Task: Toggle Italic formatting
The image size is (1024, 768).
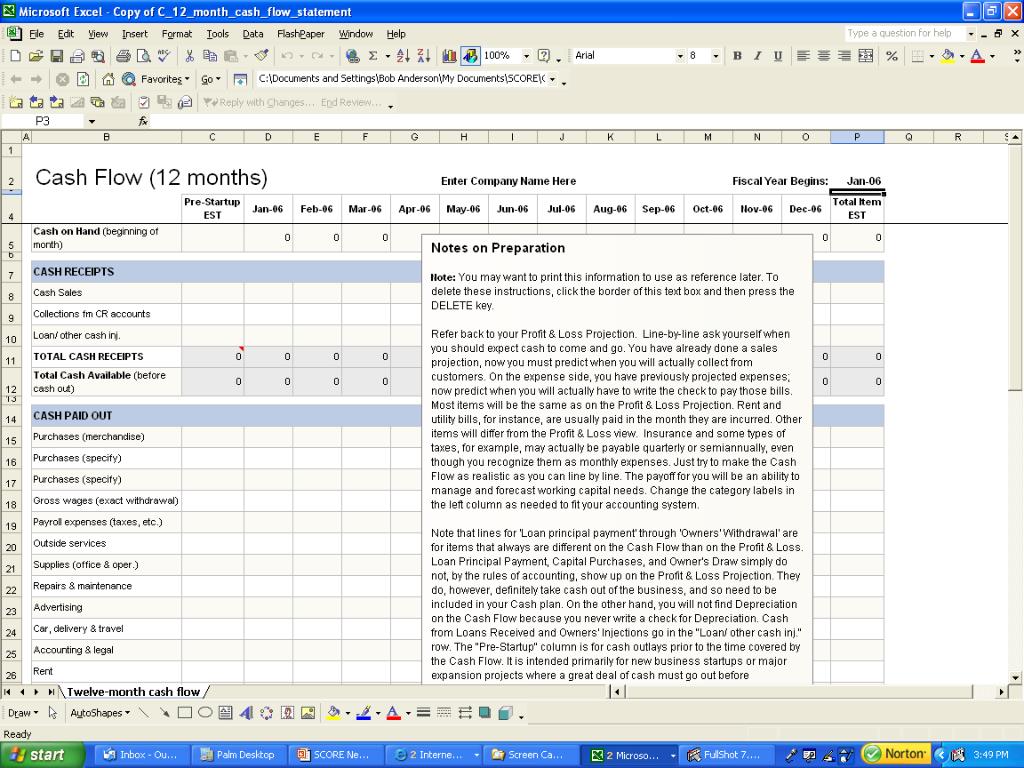Action: pyautogui.click(x=758, y=56)
